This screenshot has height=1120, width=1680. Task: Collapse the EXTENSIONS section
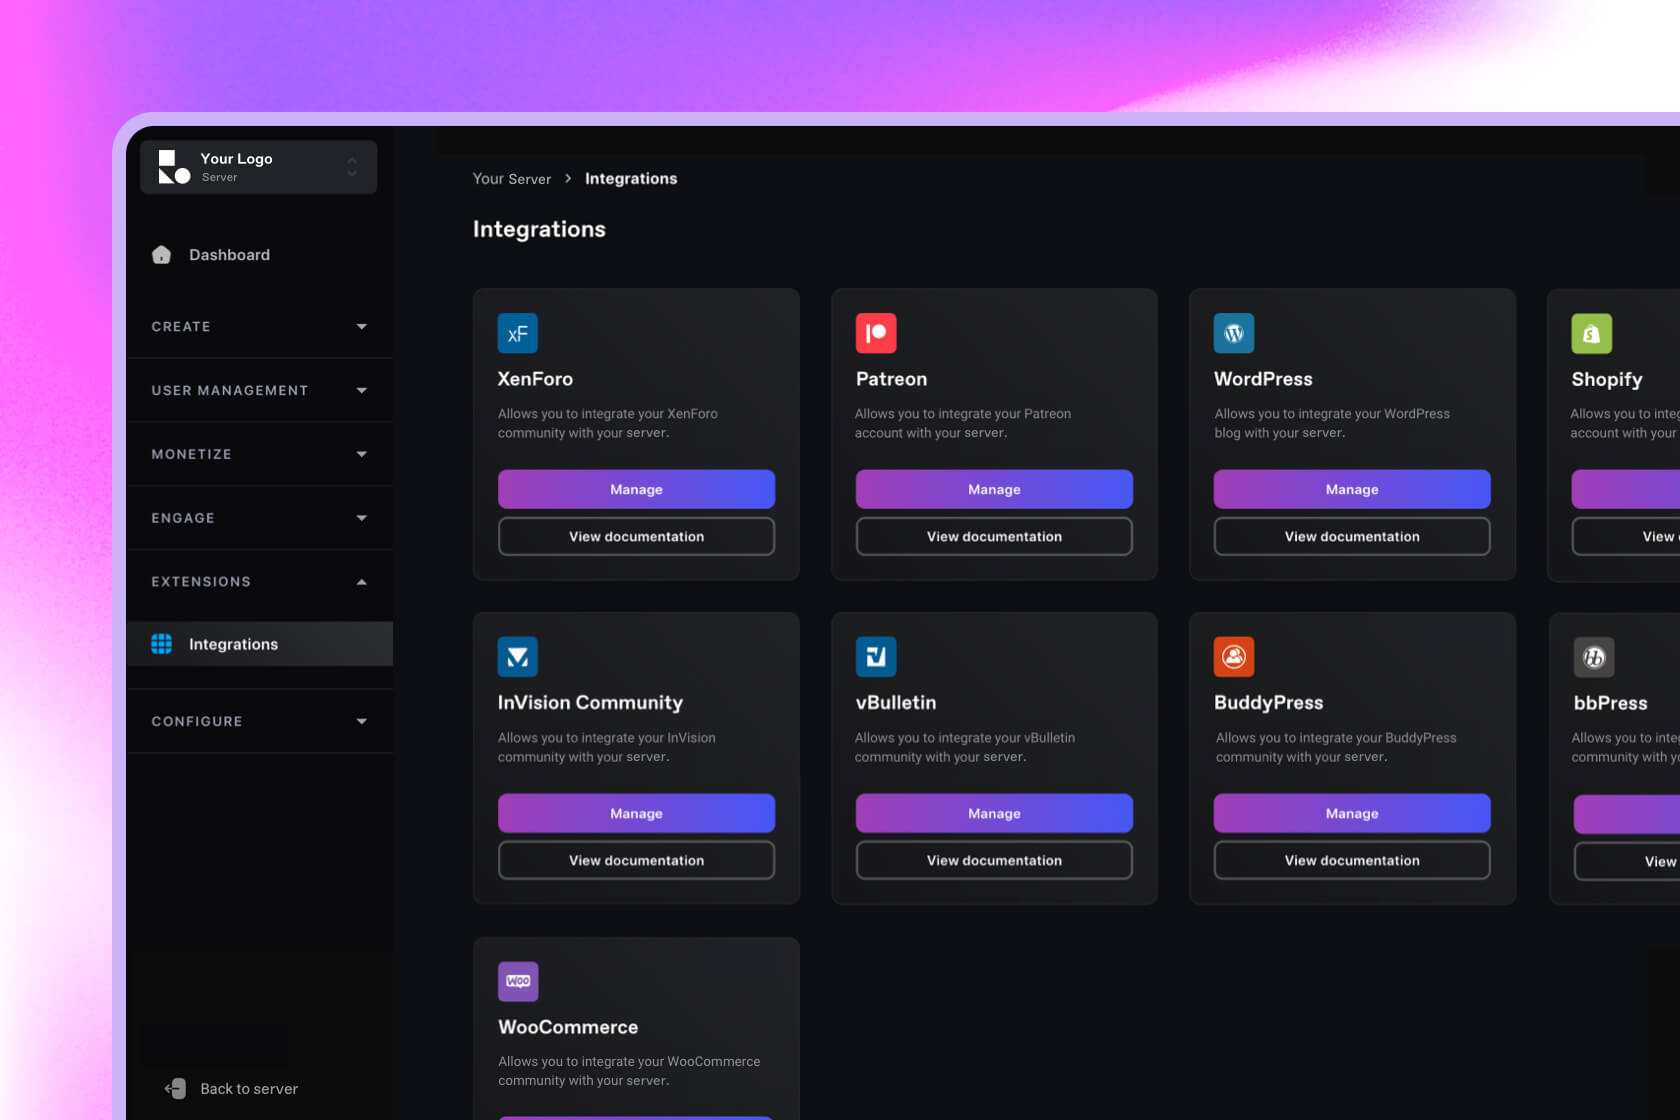[260, 582]
